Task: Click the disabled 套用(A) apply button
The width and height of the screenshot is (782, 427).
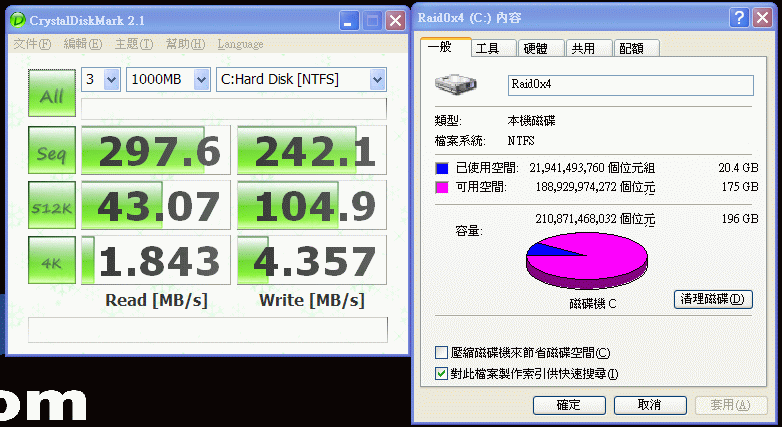Action: 731,405
